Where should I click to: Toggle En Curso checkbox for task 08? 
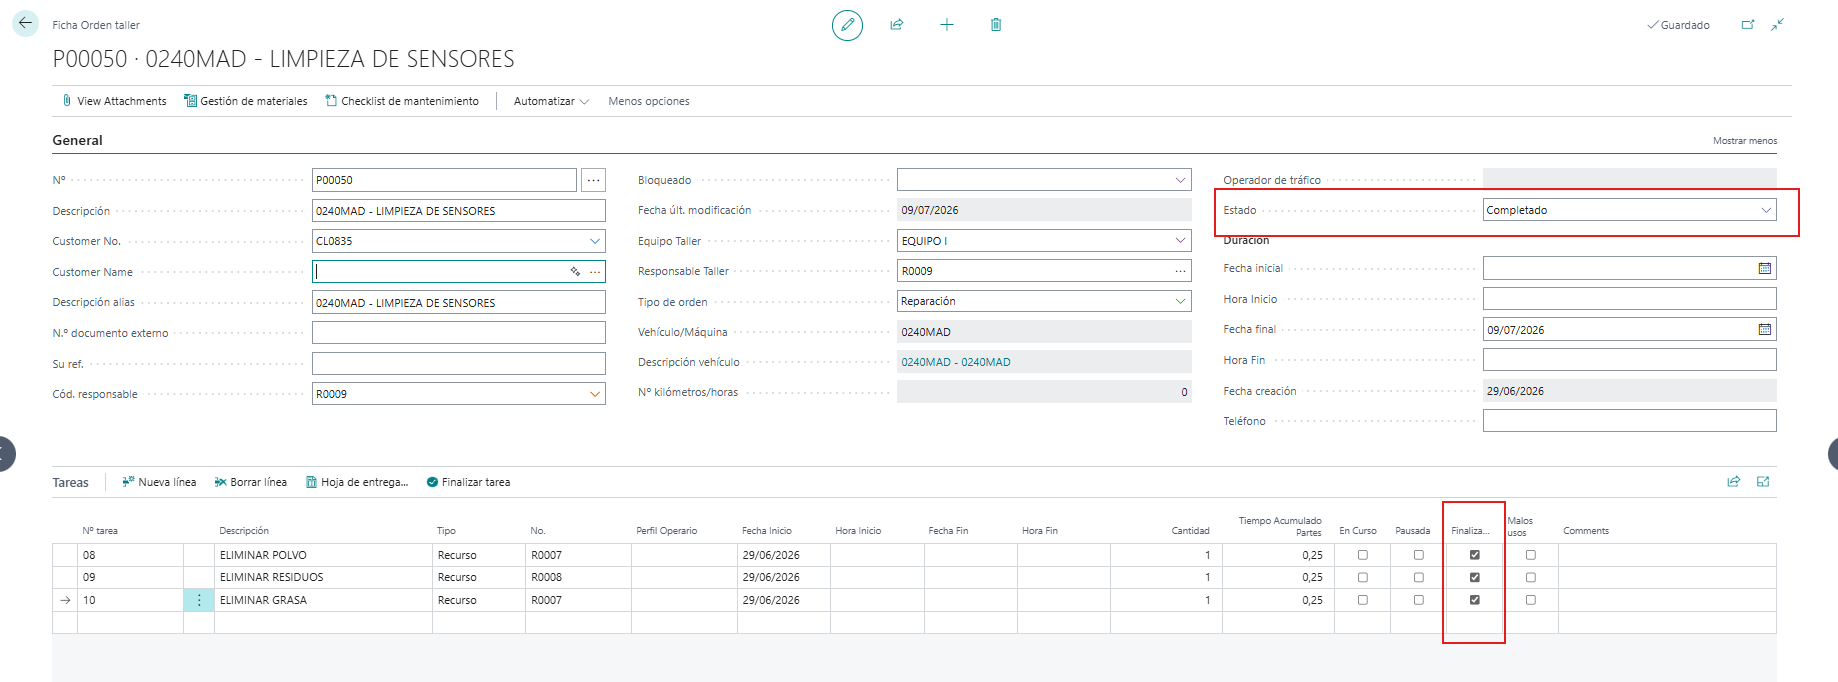1362,555
